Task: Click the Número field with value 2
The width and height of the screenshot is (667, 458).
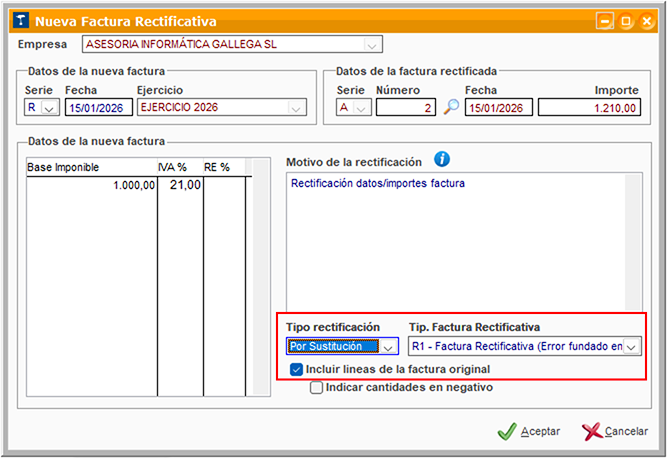Action: [x=406, y=108]
